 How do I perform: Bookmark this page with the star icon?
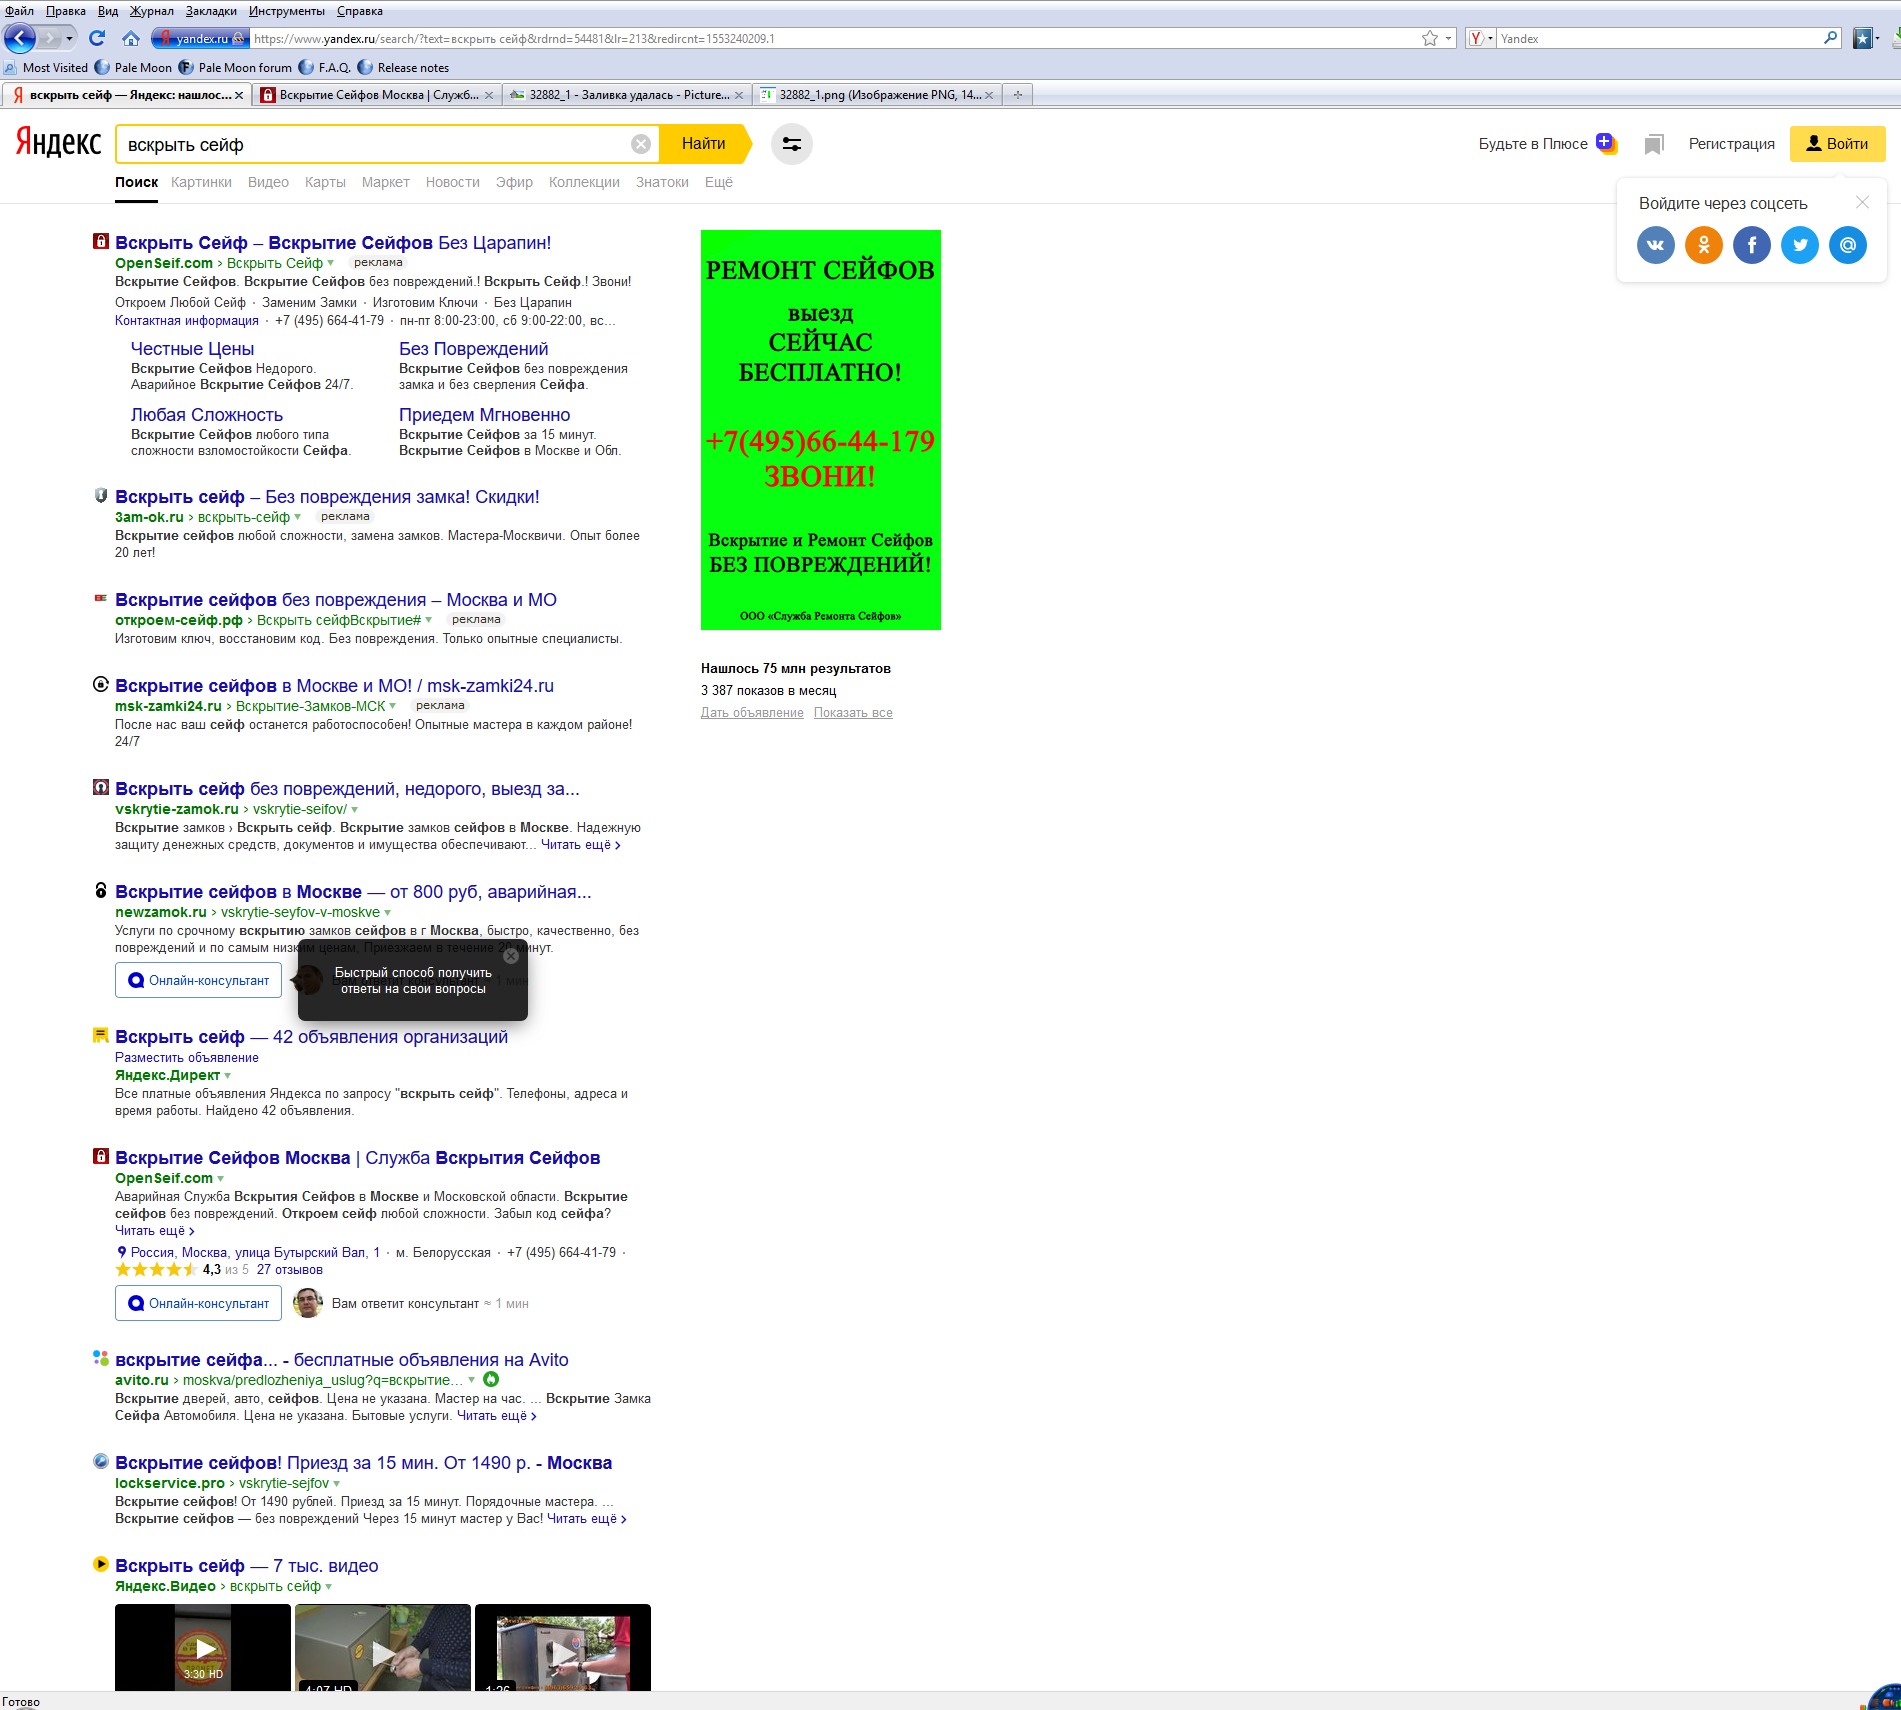coord(1430,38)
